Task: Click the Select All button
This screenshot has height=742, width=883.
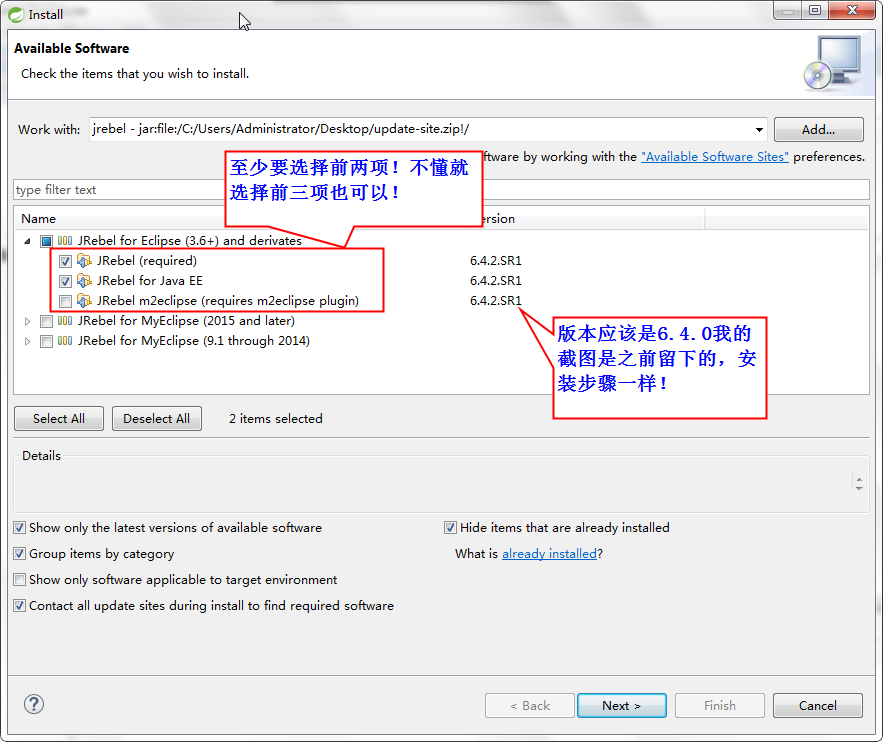Action: 59,418
